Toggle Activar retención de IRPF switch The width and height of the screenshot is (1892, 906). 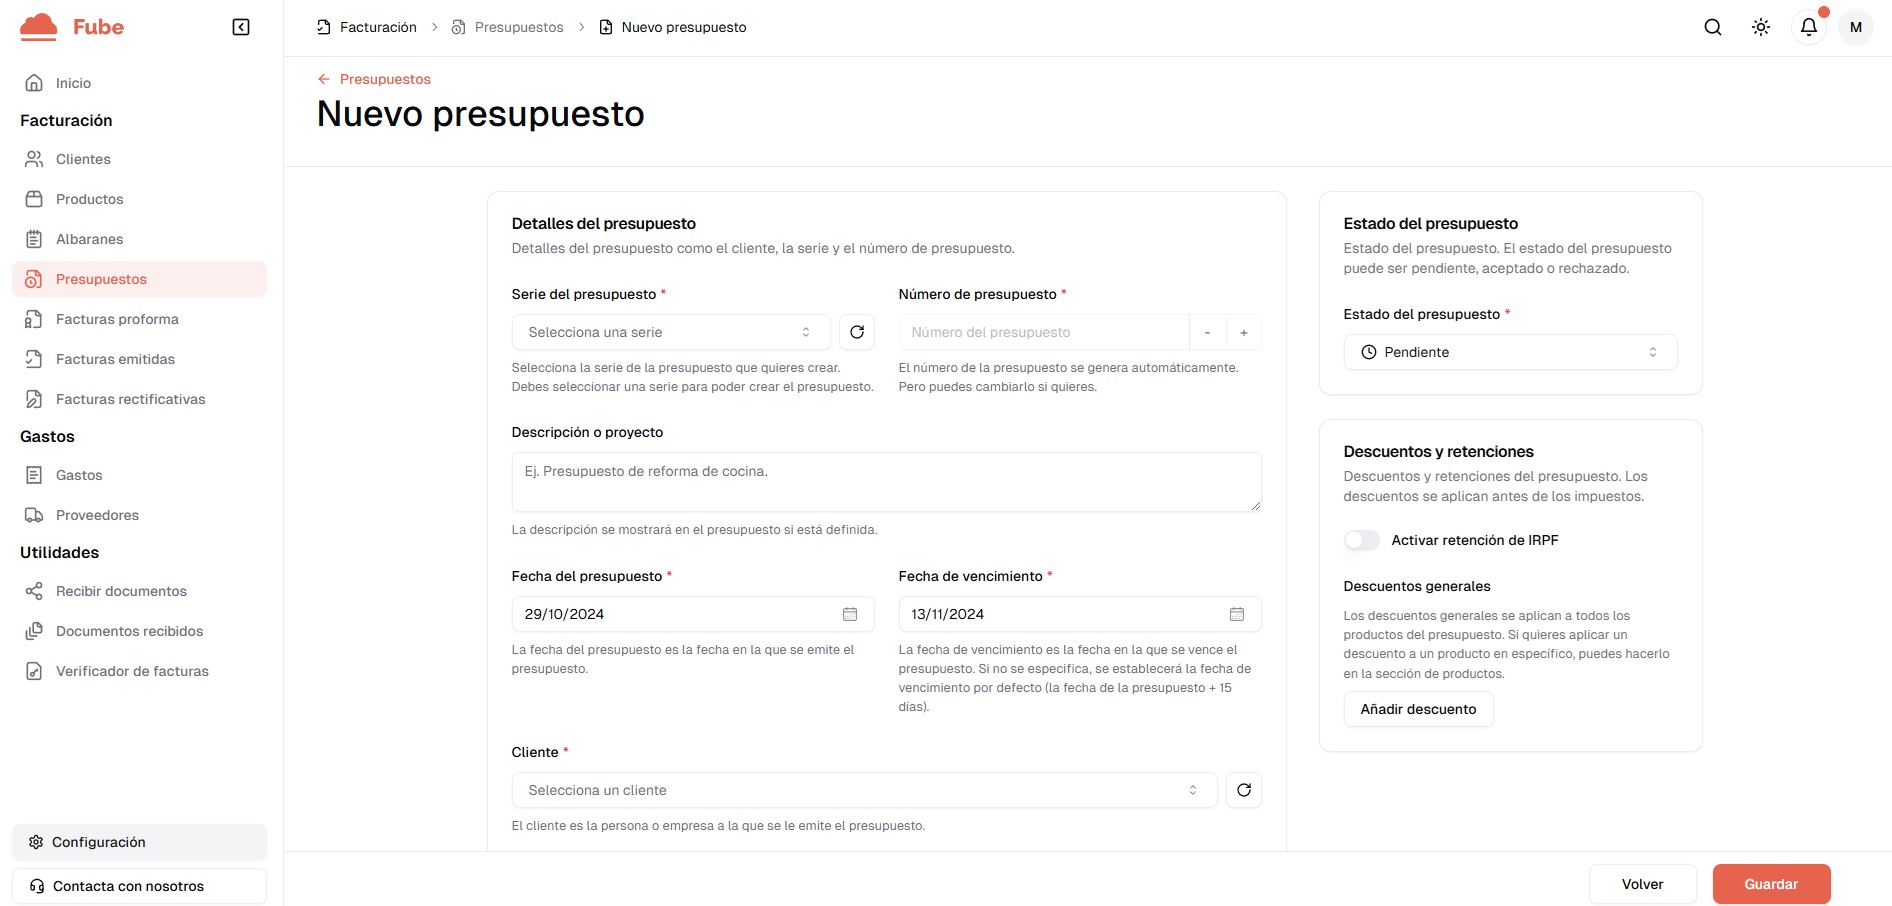[1361, 540]
